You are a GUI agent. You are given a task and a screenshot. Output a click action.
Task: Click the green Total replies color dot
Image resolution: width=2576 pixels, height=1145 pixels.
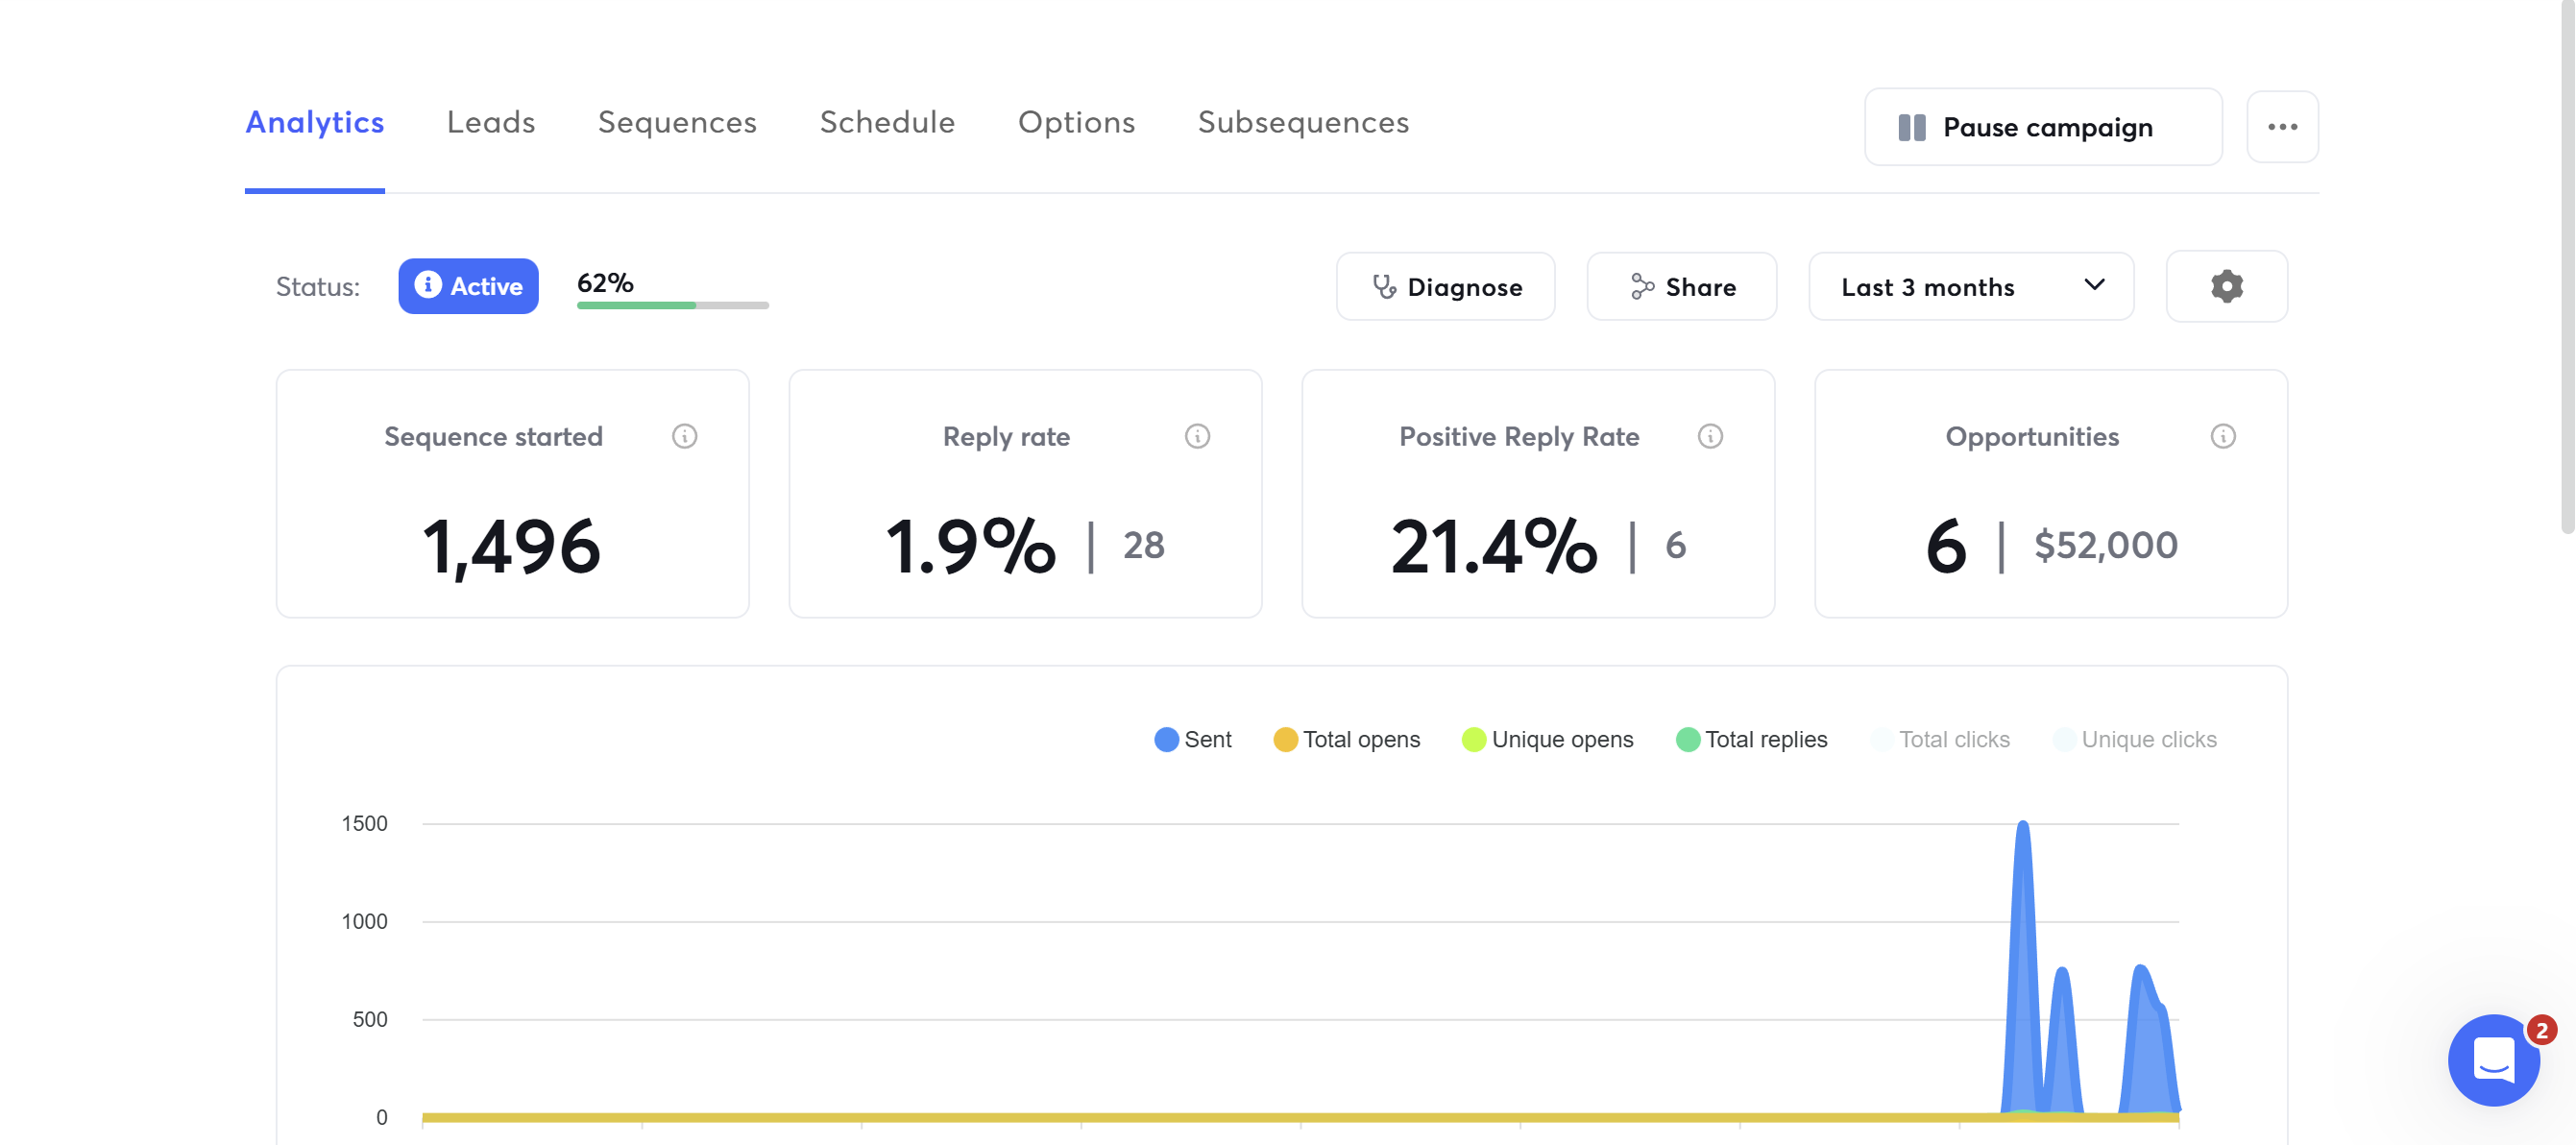pyautogui.click(x=1687, y=740)
